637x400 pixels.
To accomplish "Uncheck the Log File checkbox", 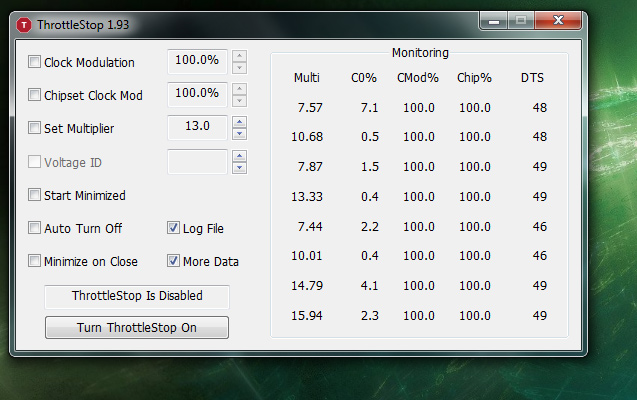I will (x=173, y=227).
